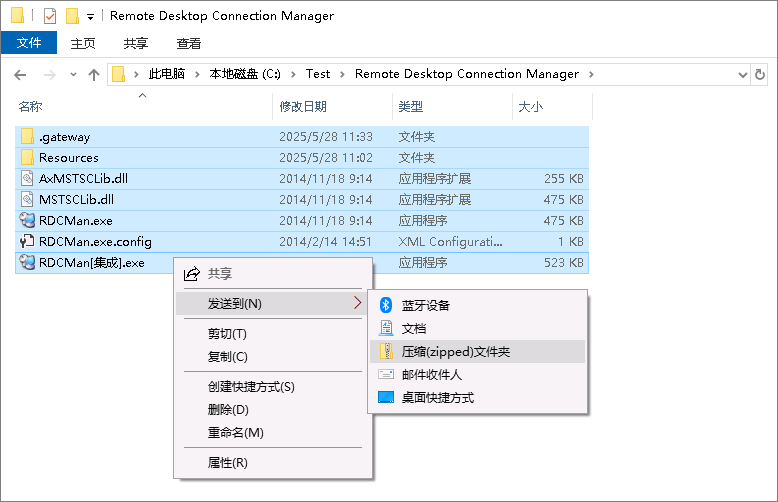This screenshot has height=502, width=778.
Task: Click the zipped folder icon
Action: pos(386,351)
